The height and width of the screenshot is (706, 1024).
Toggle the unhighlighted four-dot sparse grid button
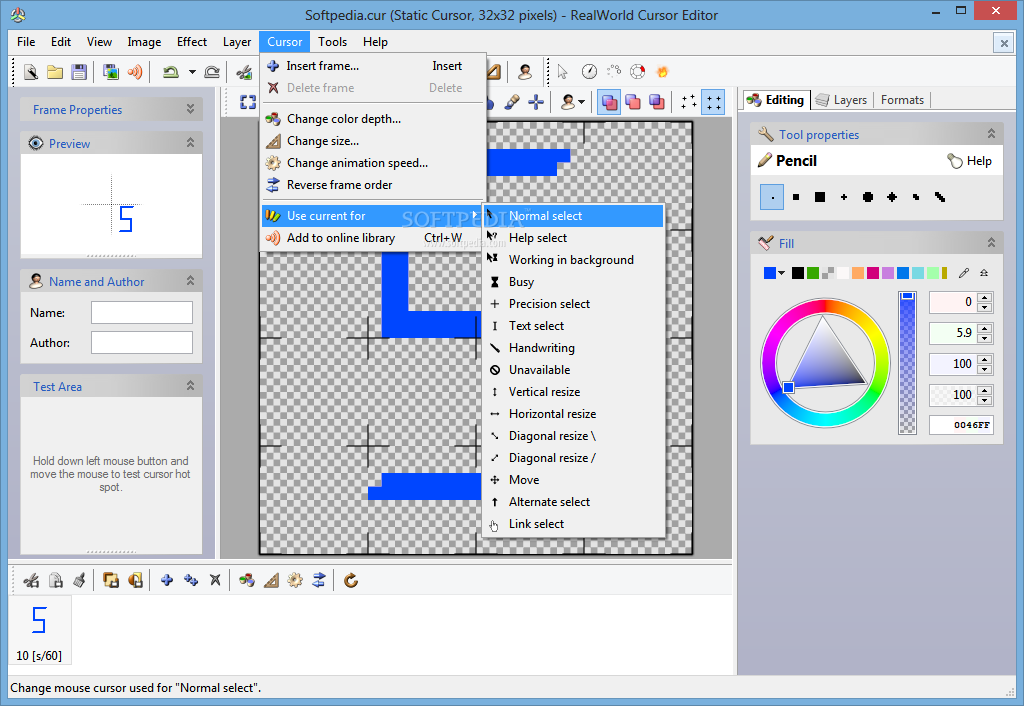point(688,102)
